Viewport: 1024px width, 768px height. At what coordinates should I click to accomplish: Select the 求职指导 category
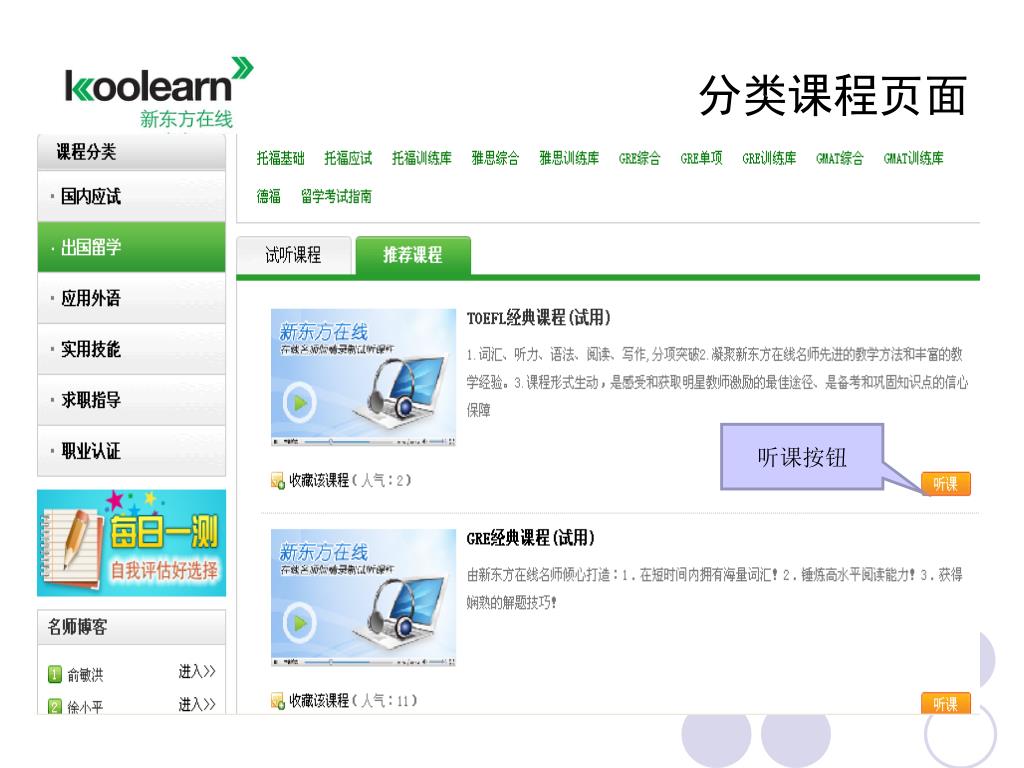click(x=131, y=400)
